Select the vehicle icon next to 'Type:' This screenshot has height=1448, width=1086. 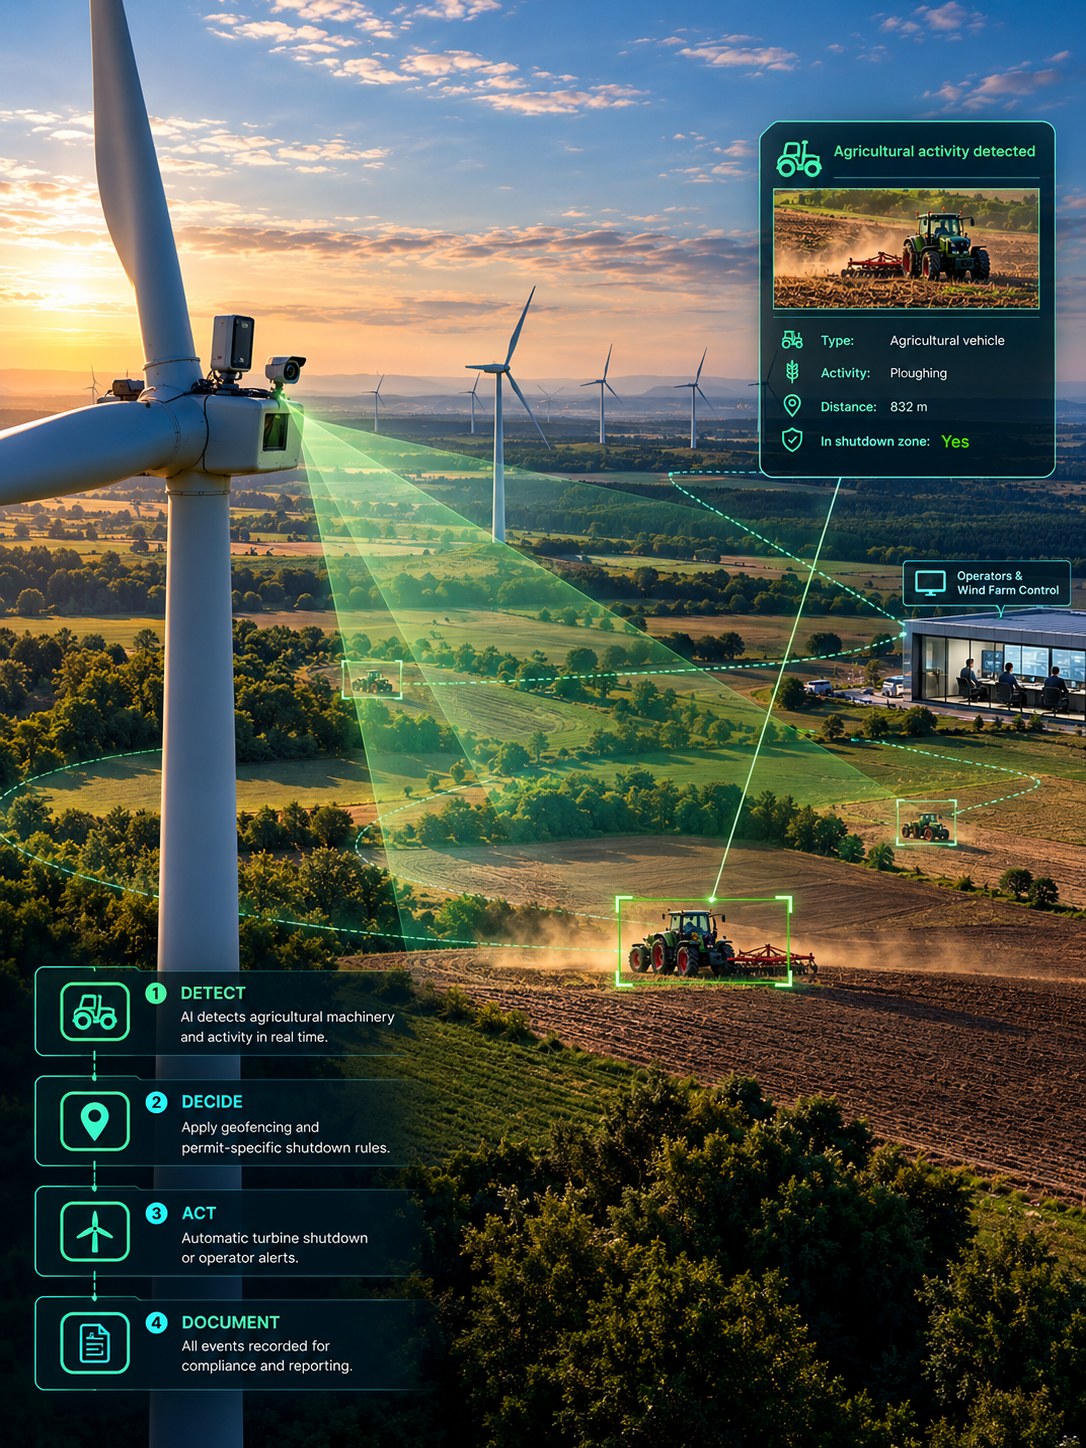point(792,340)
